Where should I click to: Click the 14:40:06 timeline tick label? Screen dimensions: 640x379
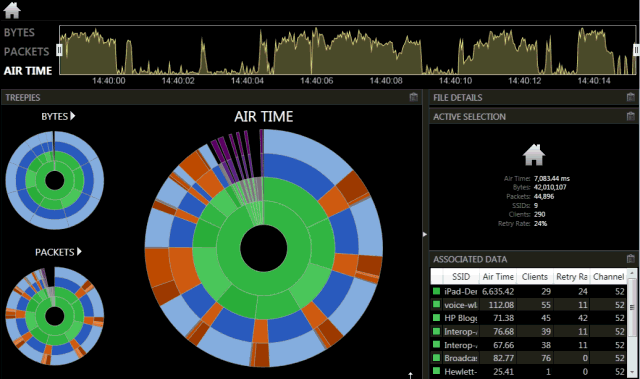tap(316, 81)
